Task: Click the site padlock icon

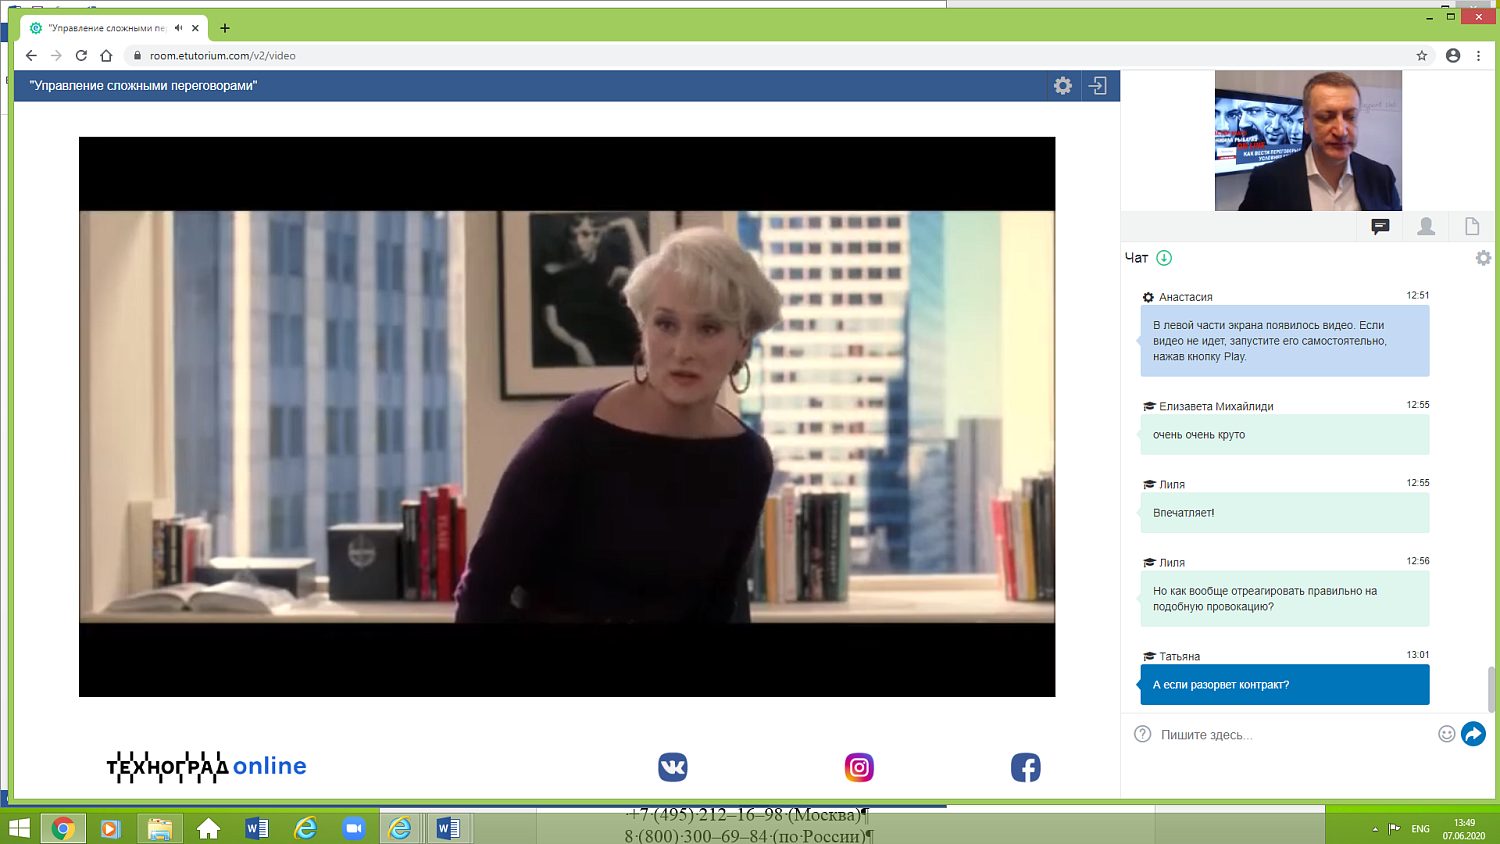Action: 138,56
